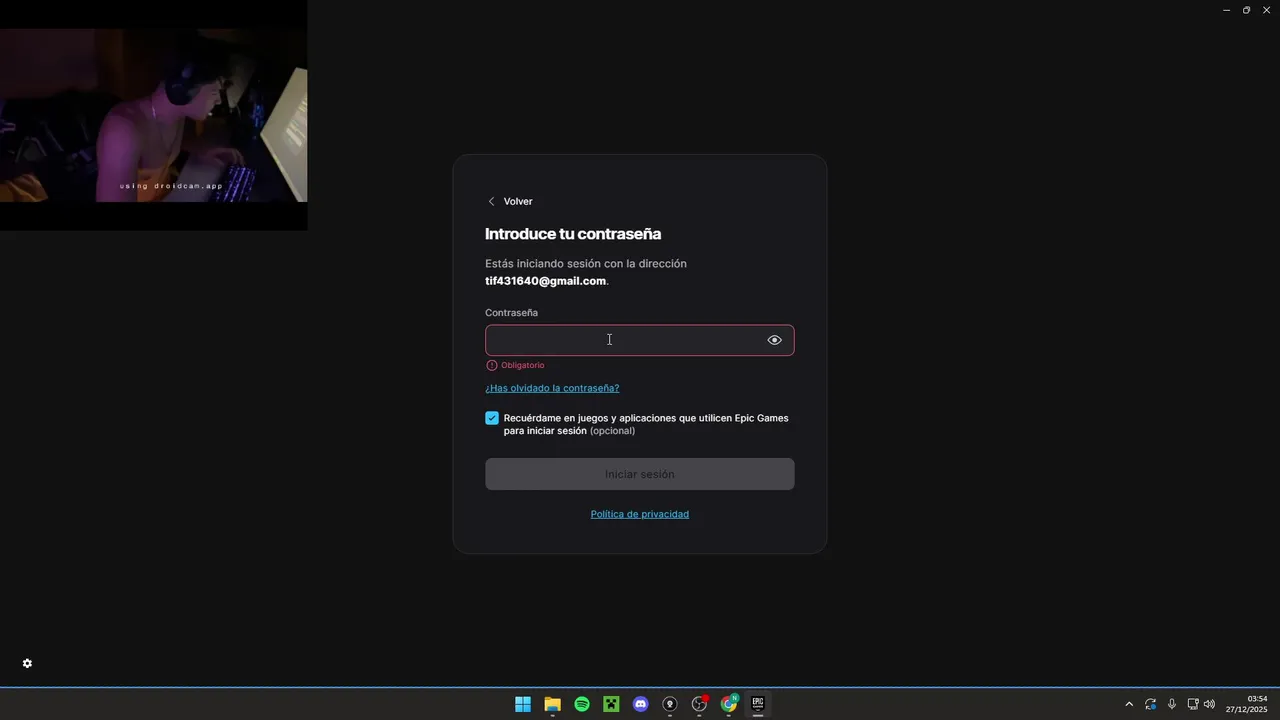Open the ¿Has olvidado la contraseña? link

[x=552, y=388]
